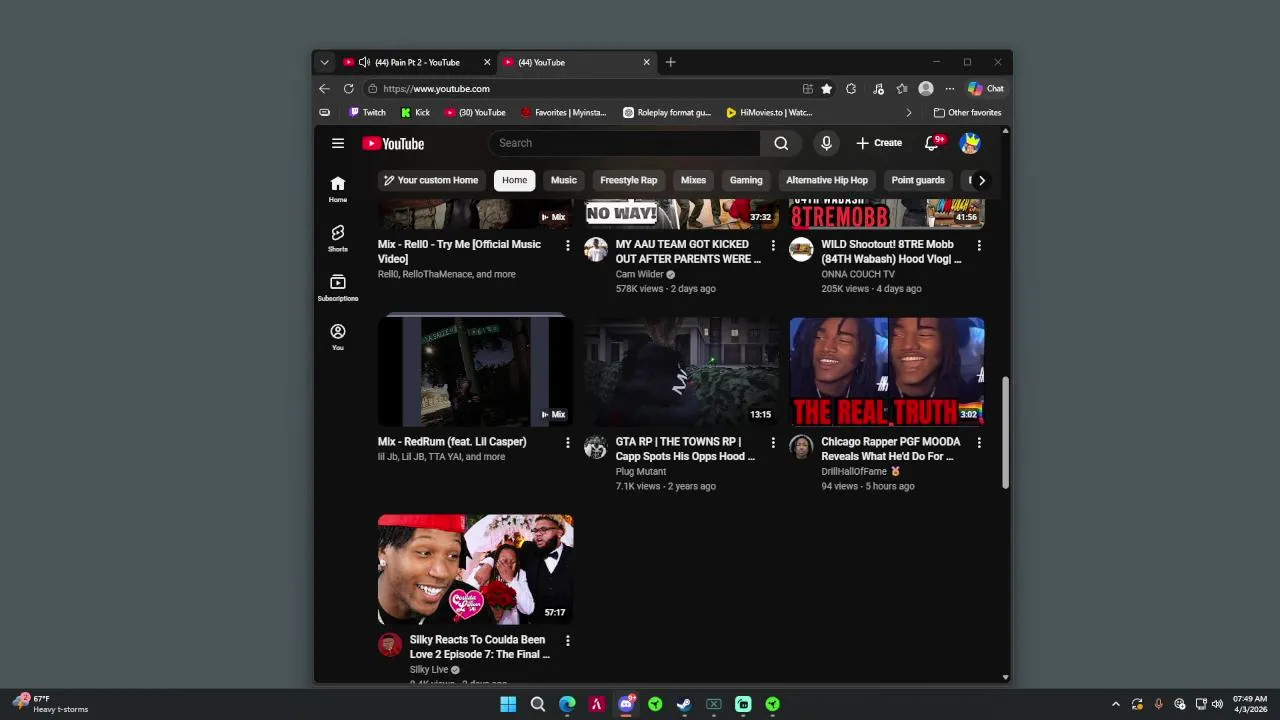The height and width of the screenshot is (720, 1280).
Task: Open HiMovies.to bookmark
Action: click(769, 113)
